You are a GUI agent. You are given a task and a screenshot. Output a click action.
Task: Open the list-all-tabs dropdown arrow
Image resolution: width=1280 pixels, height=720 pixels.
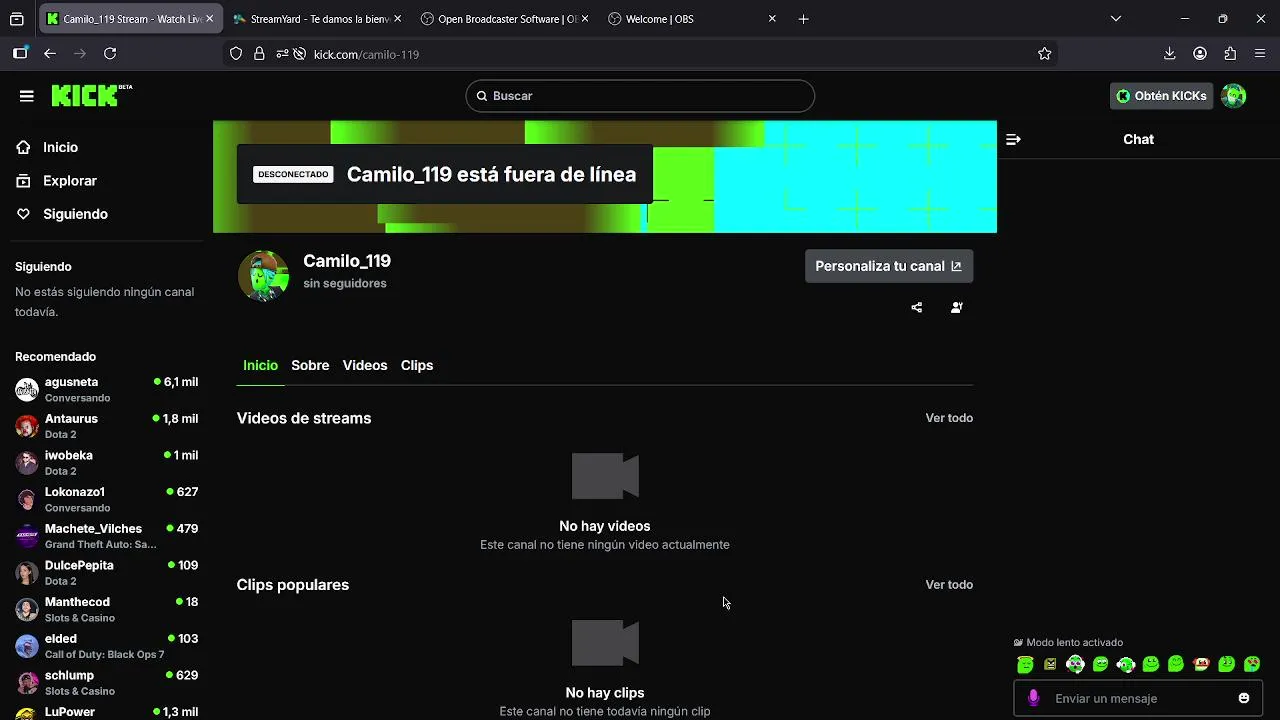click(1116, 19)
